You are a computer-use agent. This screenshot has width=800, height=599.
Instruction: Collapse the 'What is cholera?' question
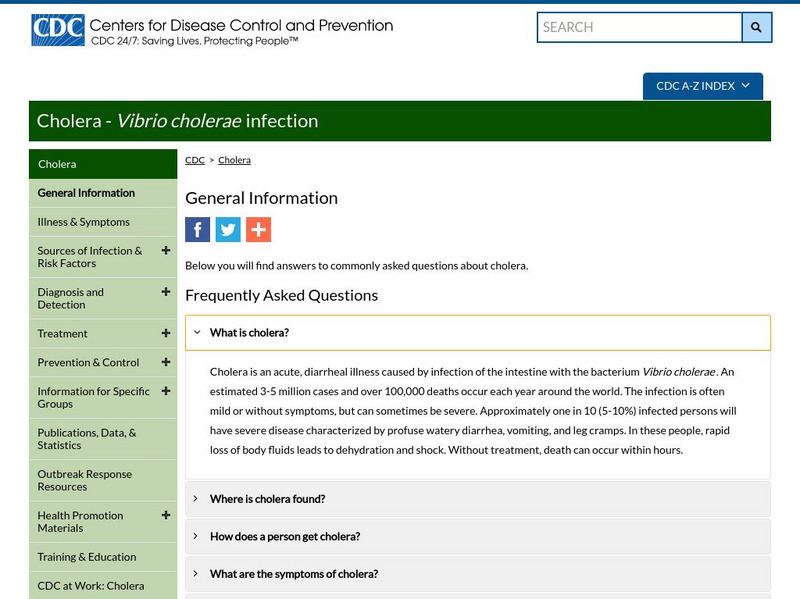(x=478, y=333)
